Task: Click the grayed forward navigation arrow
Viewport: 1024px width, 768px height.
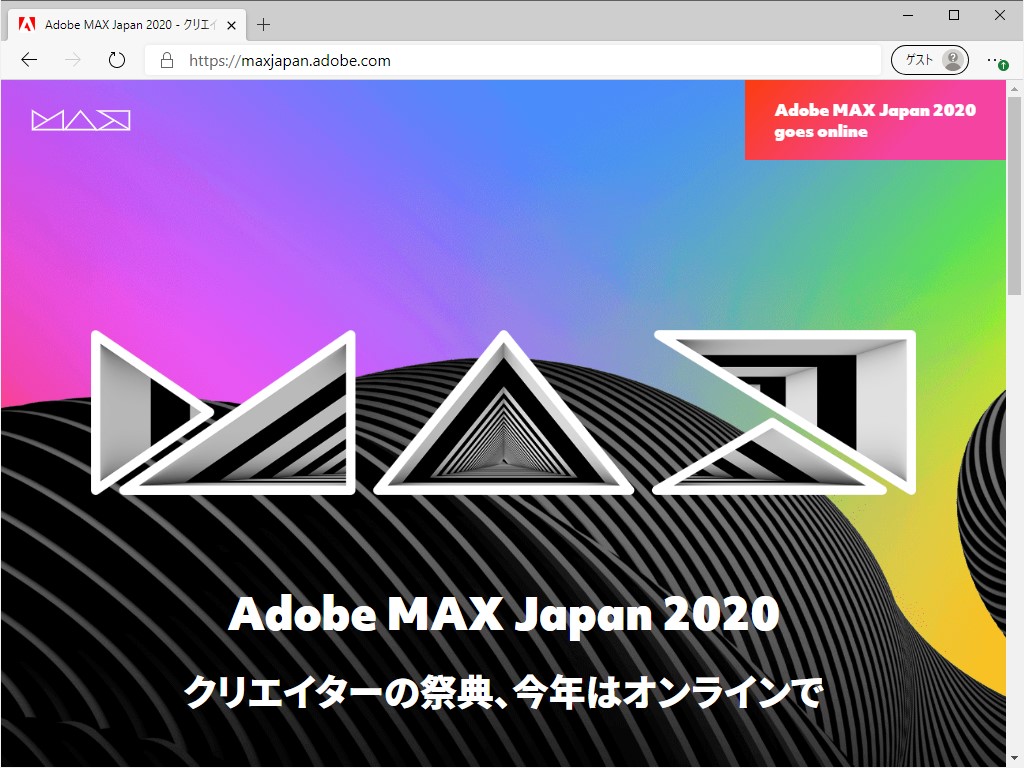Action: pos(72,60)
